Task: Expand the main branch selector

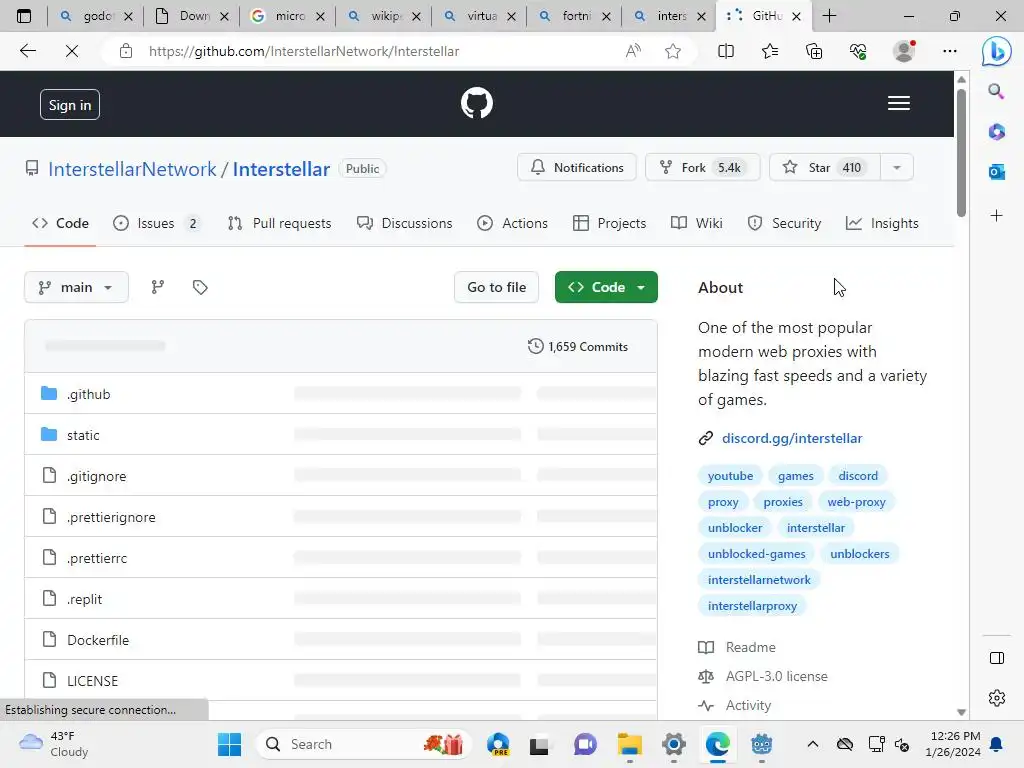Action: (76, 287)
